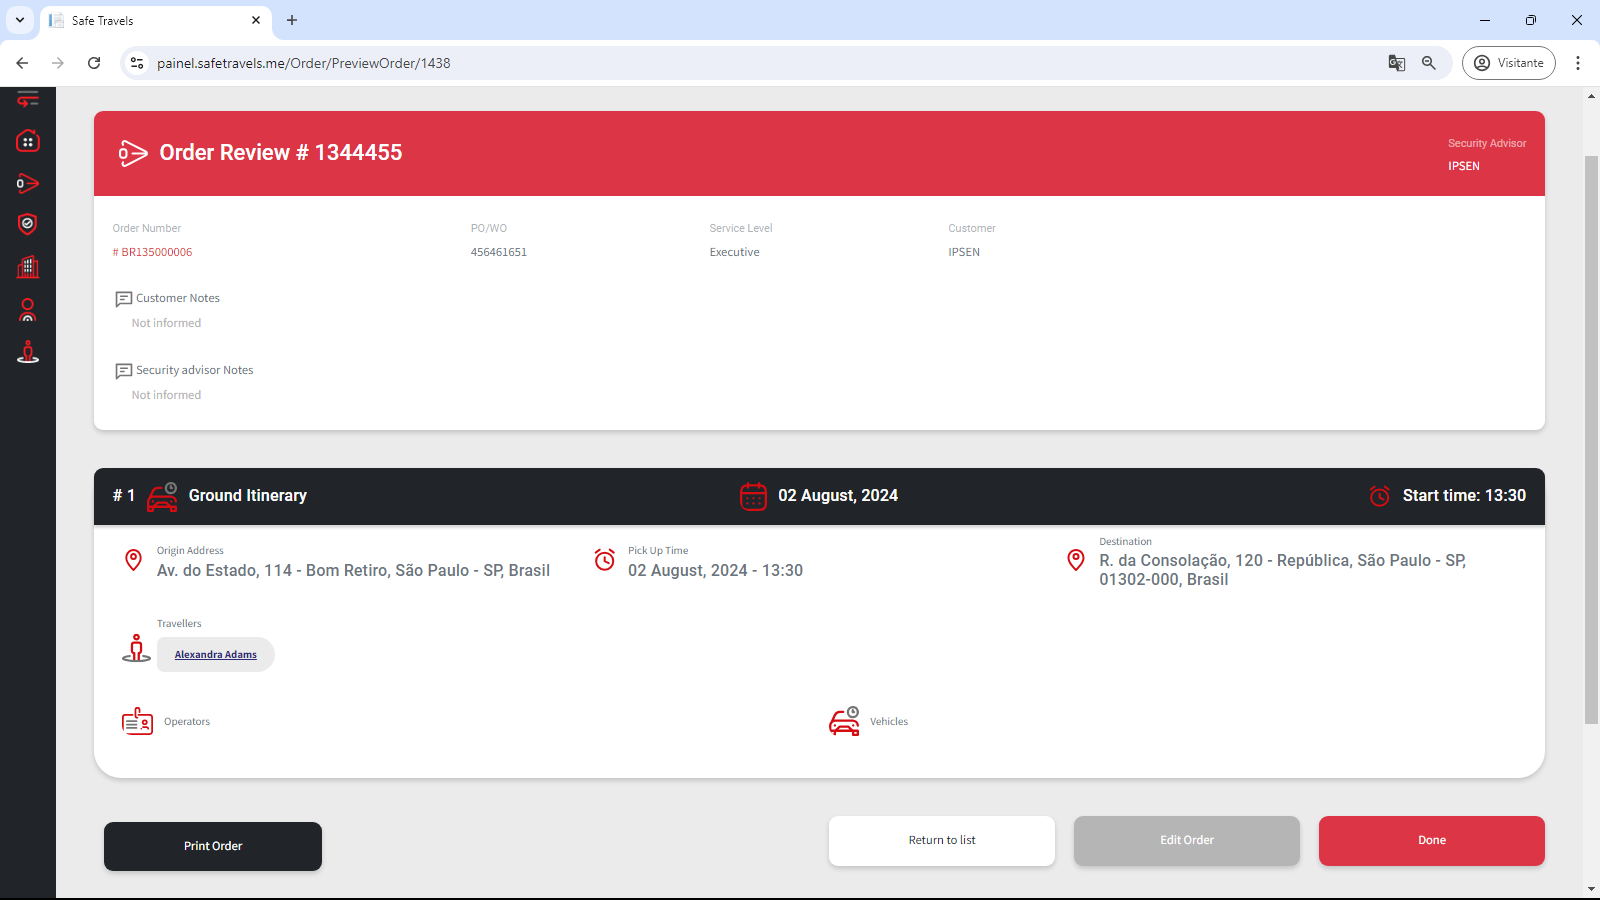Screen dimensions: 1600x900
Task: Open the security shield icon in sidebar
Action: pos(28,224)
